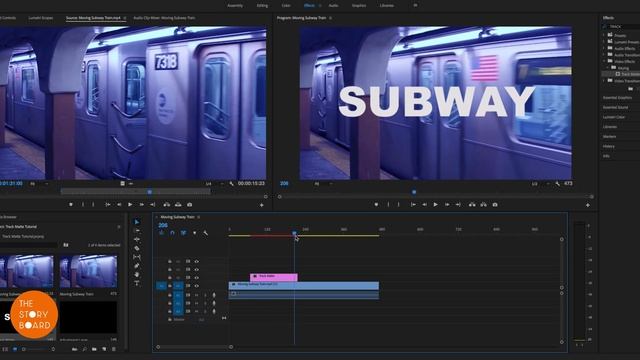Image resolution: width=640 pixels, height=360 pixels.
Task: Step forward one frame in Program monitor
Action: click(x=447, y=204)
